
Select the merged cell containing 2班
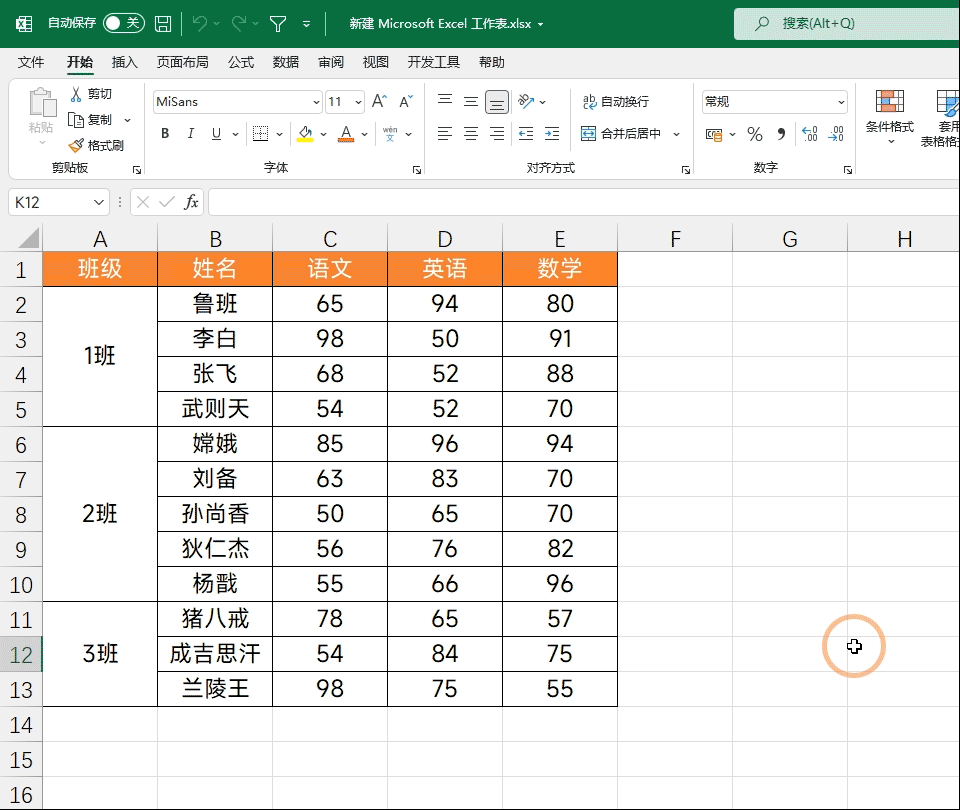click(100, 514)
